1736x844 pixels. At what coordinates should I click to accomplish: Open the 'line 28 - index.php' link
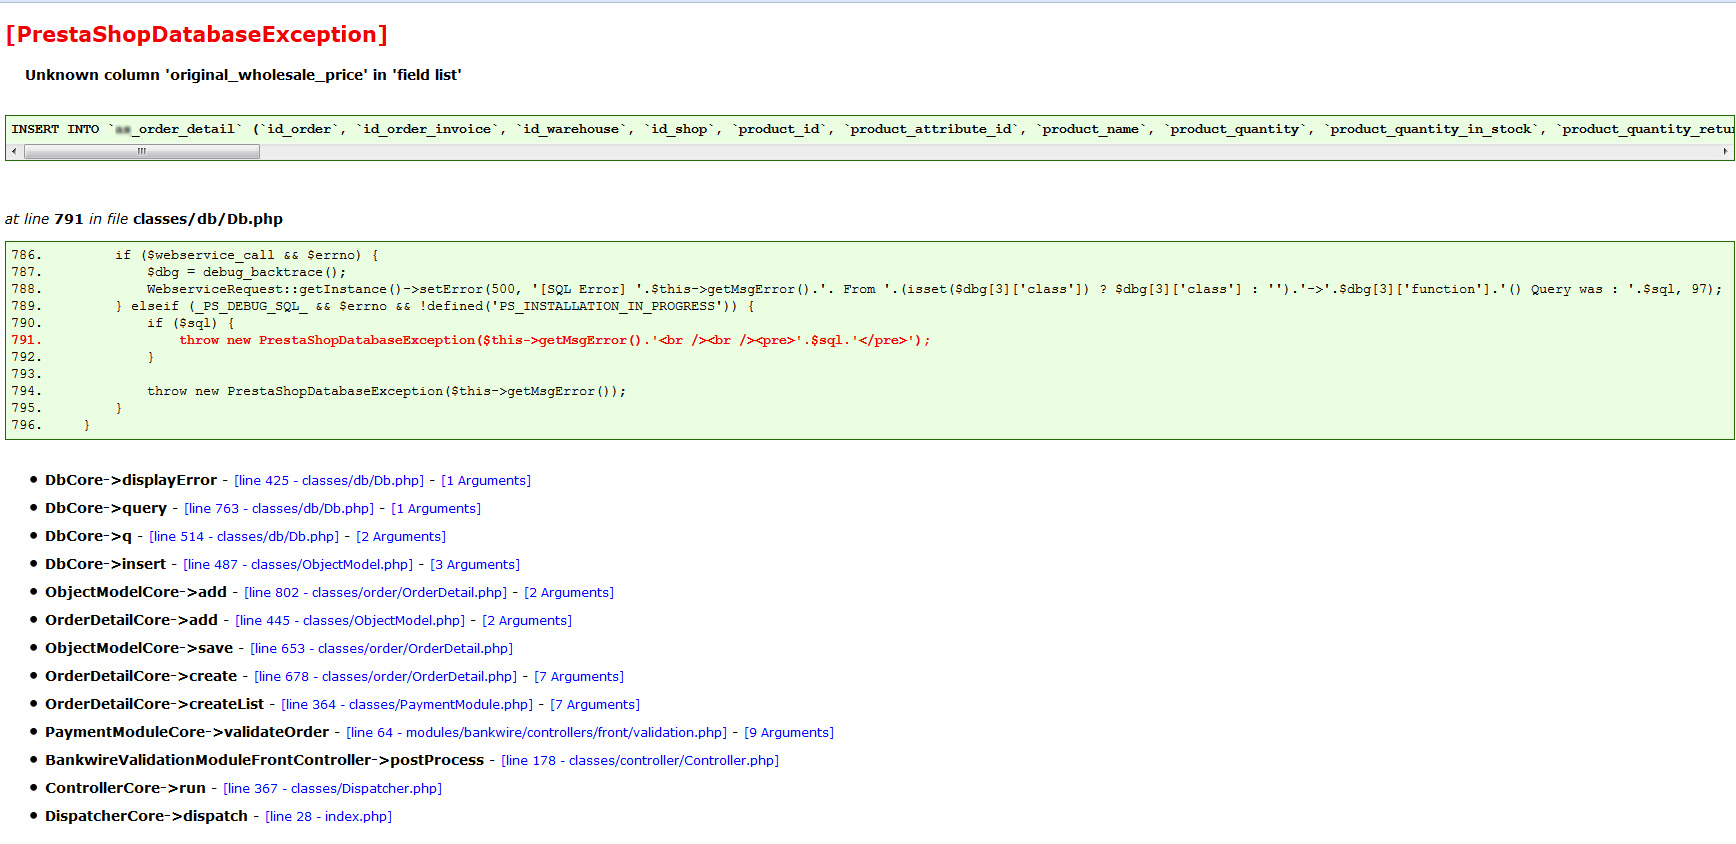point(329,817)
